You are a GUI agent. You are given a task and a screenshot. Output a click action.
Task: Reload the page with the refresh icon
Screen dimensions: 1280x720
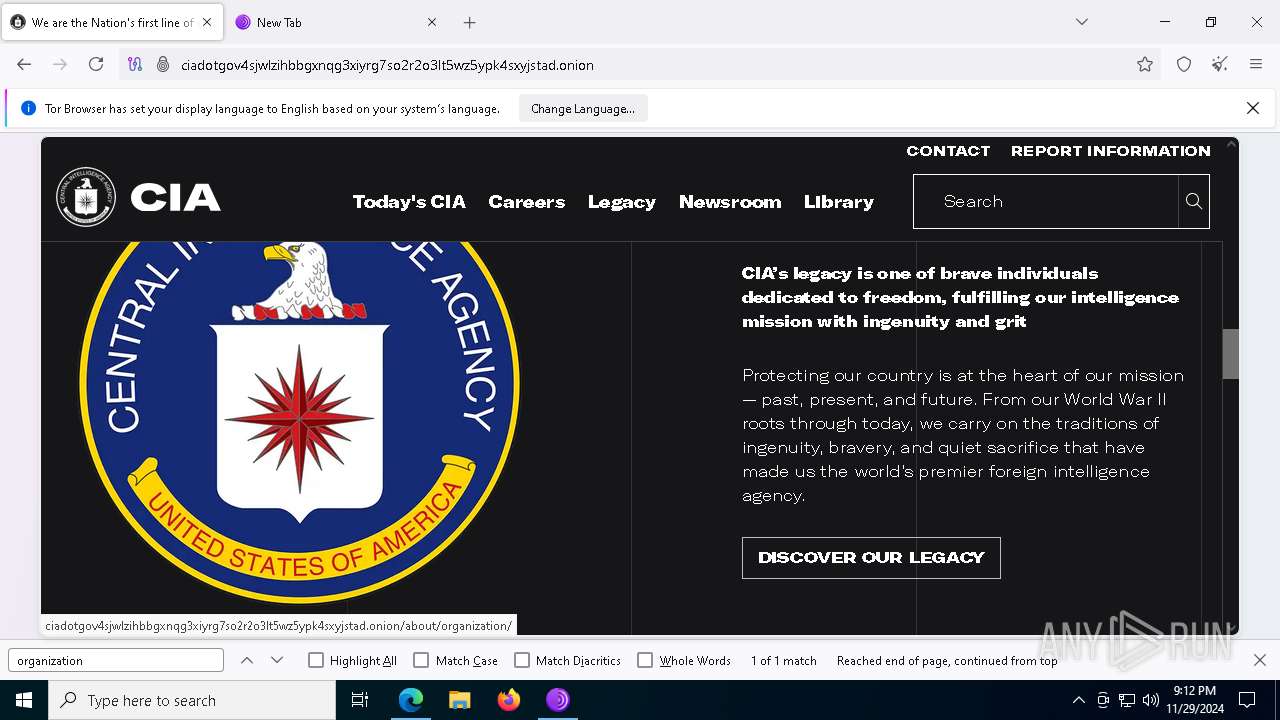click(96, 64)
